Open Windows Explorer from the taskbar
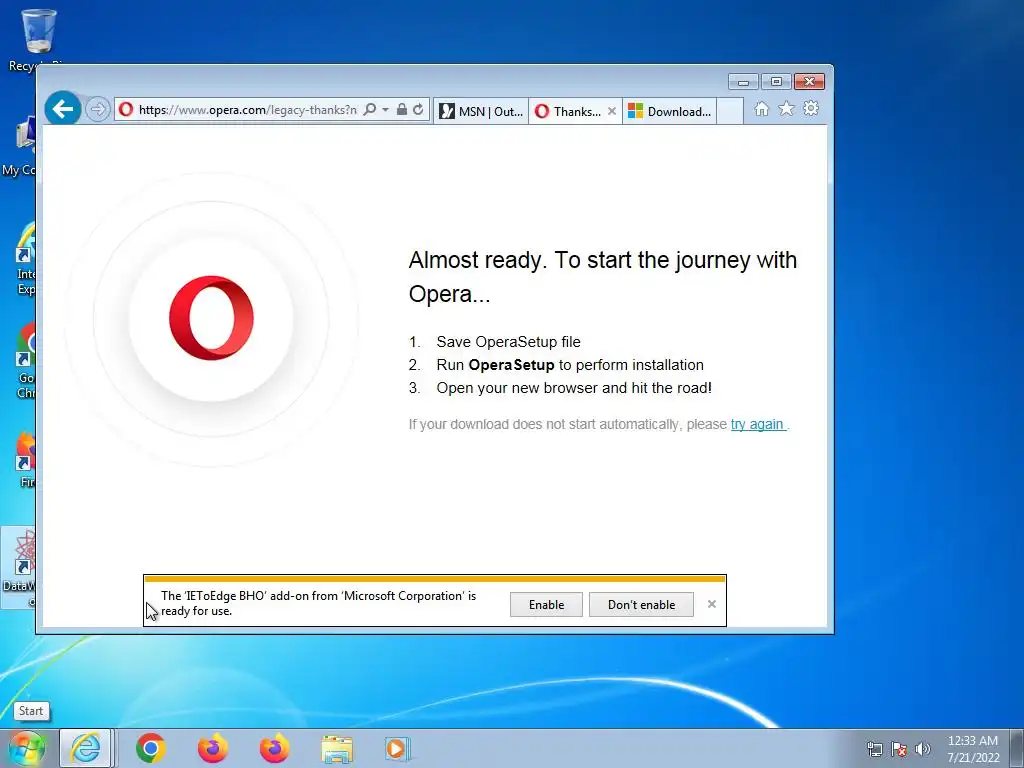1024x768 pixels. coord(337,749)
